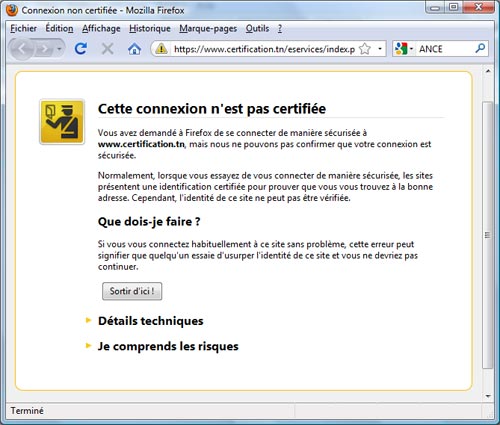This screenshot has height=425, width=500.
Task: Open the navigation history dropdown arrow
Action: 59,49
